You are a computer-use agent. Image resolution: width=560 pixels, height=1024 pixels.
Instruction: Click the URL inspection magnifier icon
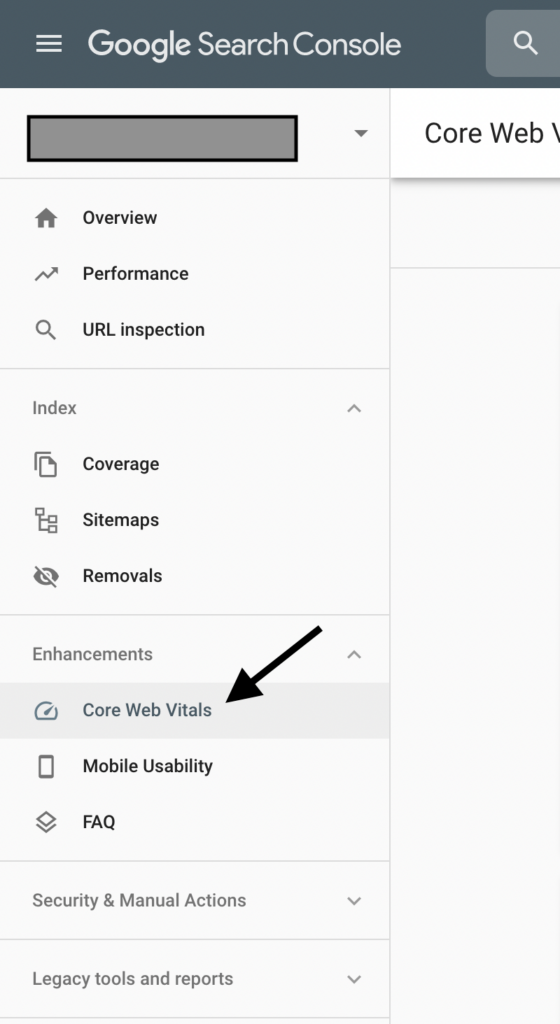(x=46, y=330)
